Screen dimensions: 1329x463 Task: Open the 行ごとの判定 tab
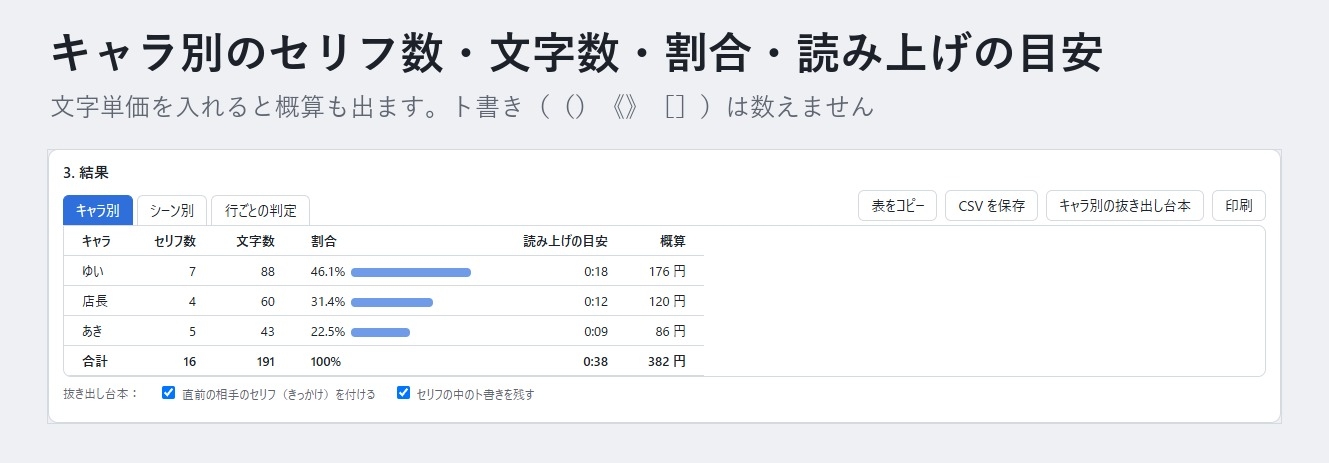260,210
